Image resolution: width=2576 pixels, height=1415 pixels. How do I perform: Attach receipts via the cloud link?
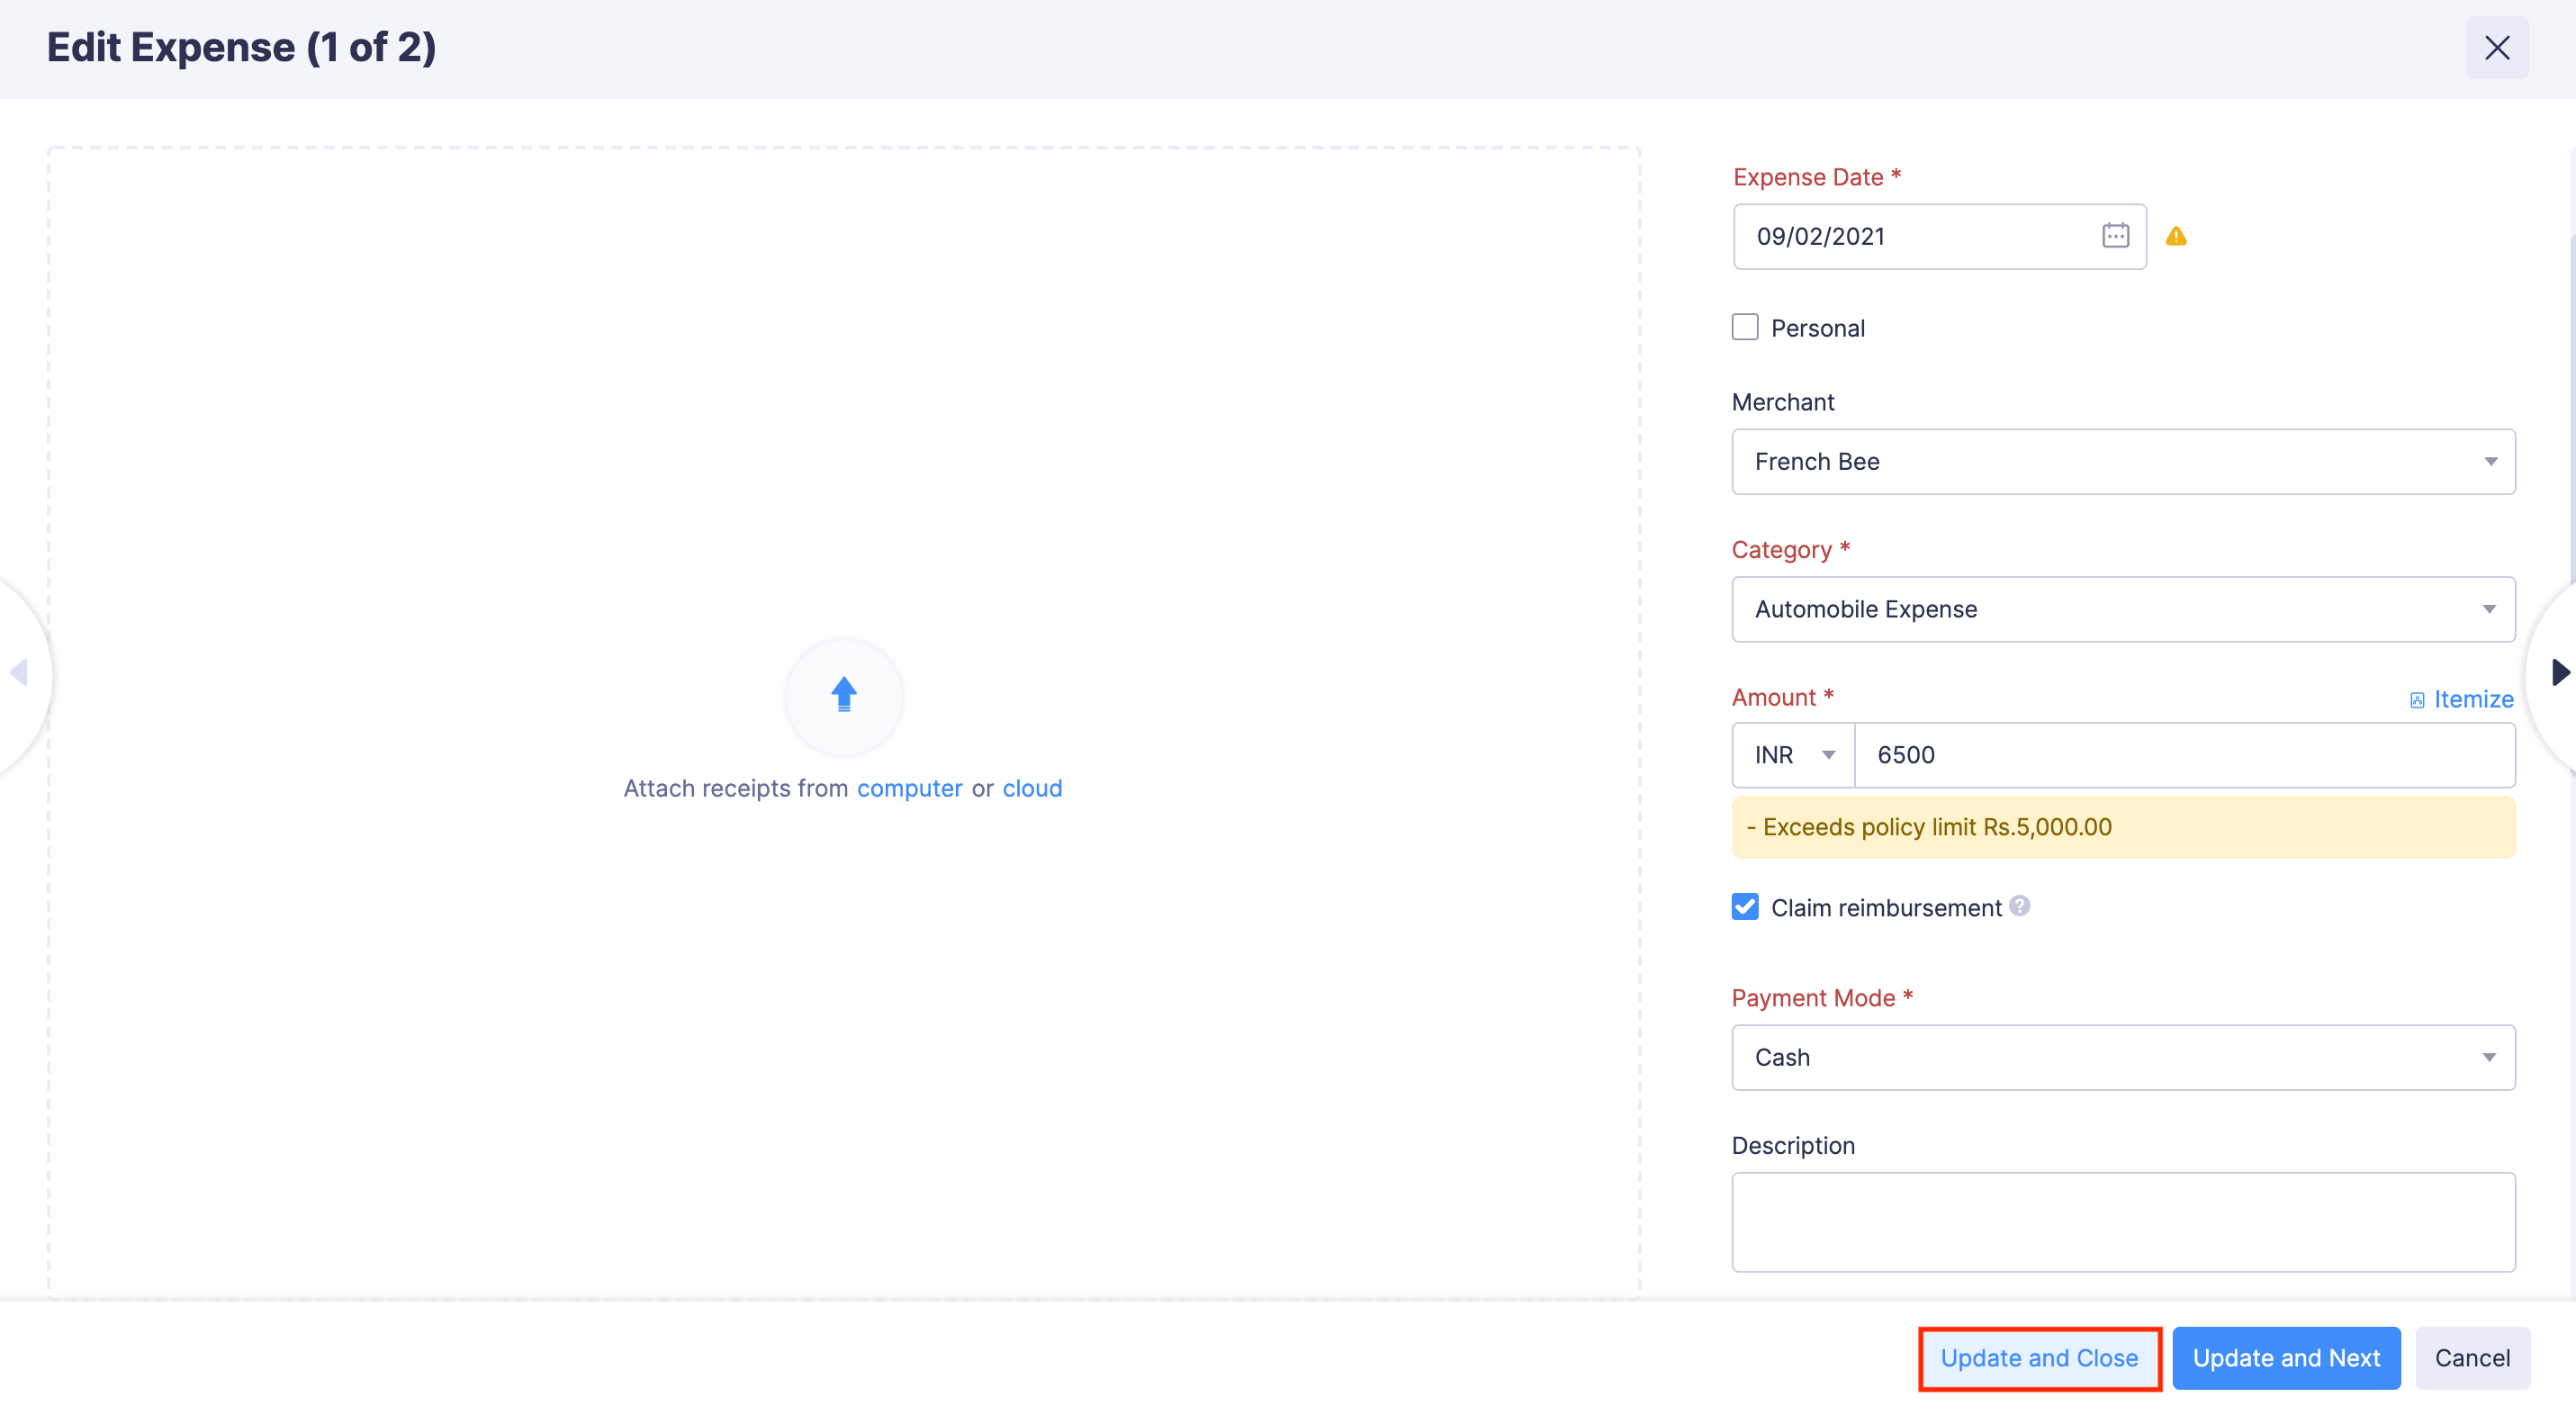coord(1031,787)
